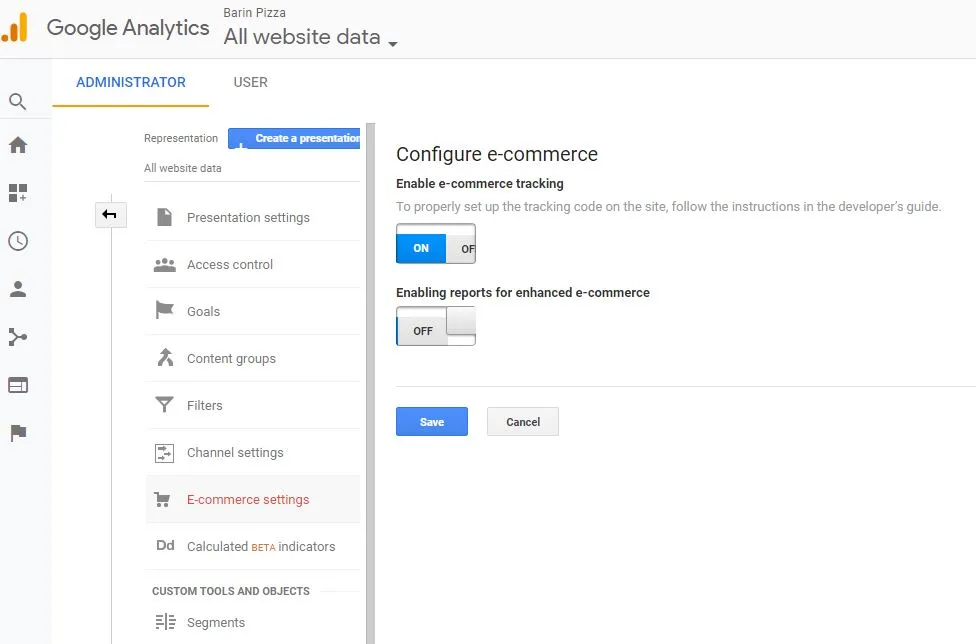The image size is (976, 644).
Task: Click the Channel settings sliders icon
Action: tap(164, 452)
